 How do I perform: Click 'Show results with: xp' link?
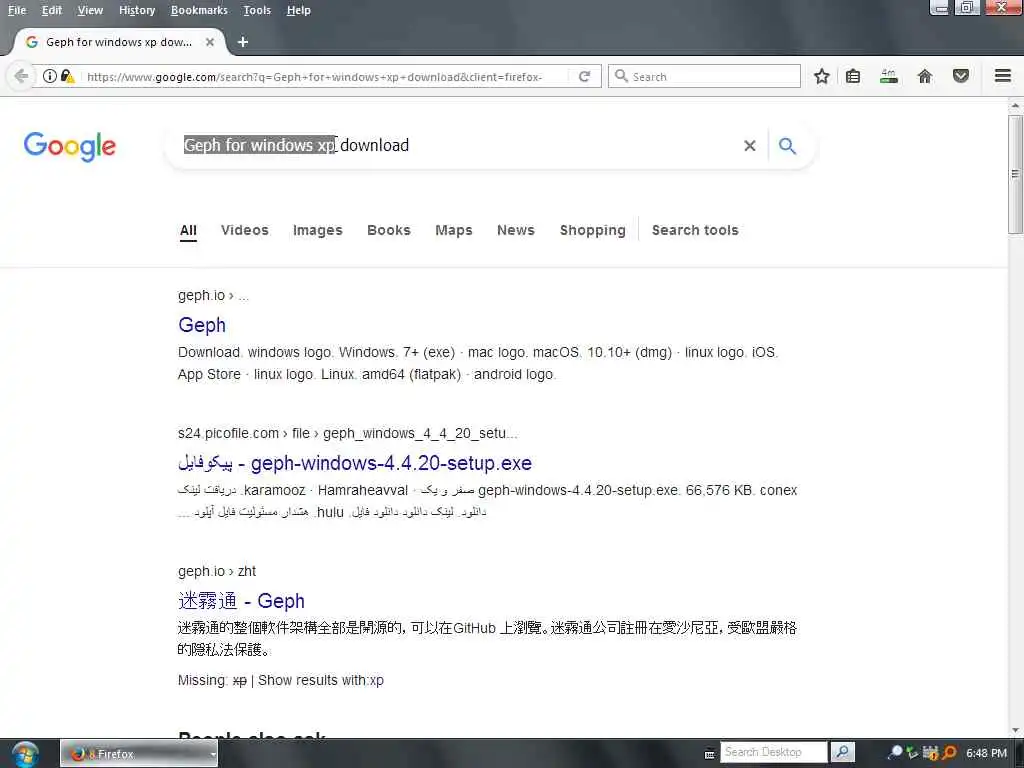pyautogui.click(x=321, y=680)
